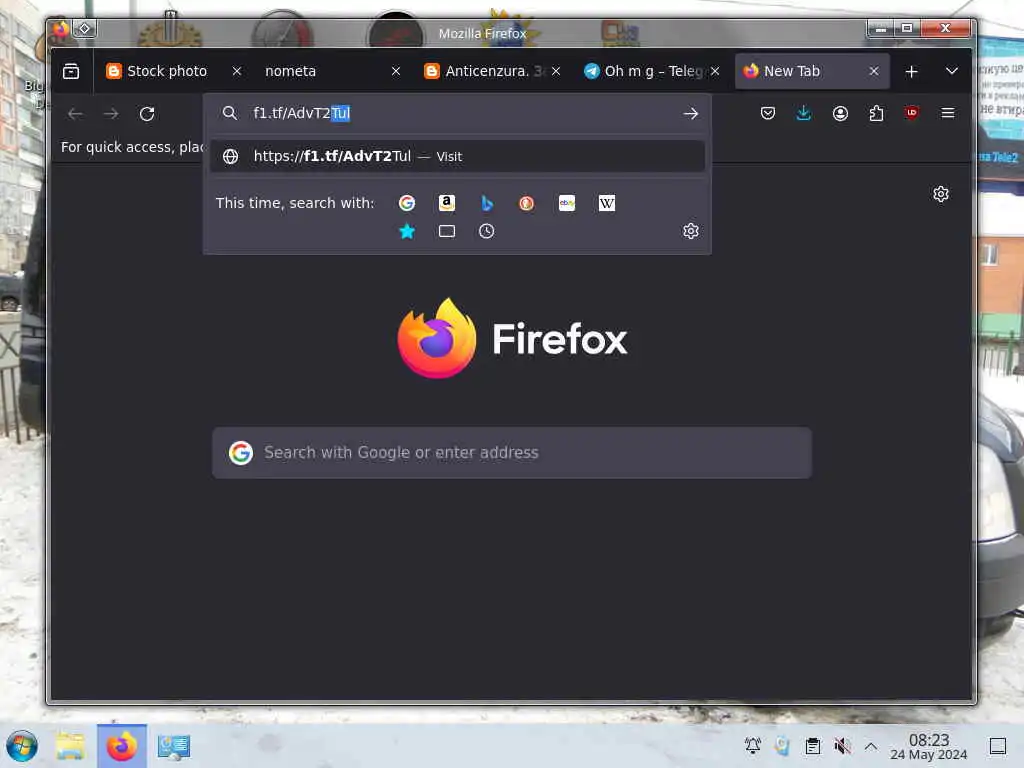
Task: Search in Bookmarks with star icon
Action: [x=407, y=231]
